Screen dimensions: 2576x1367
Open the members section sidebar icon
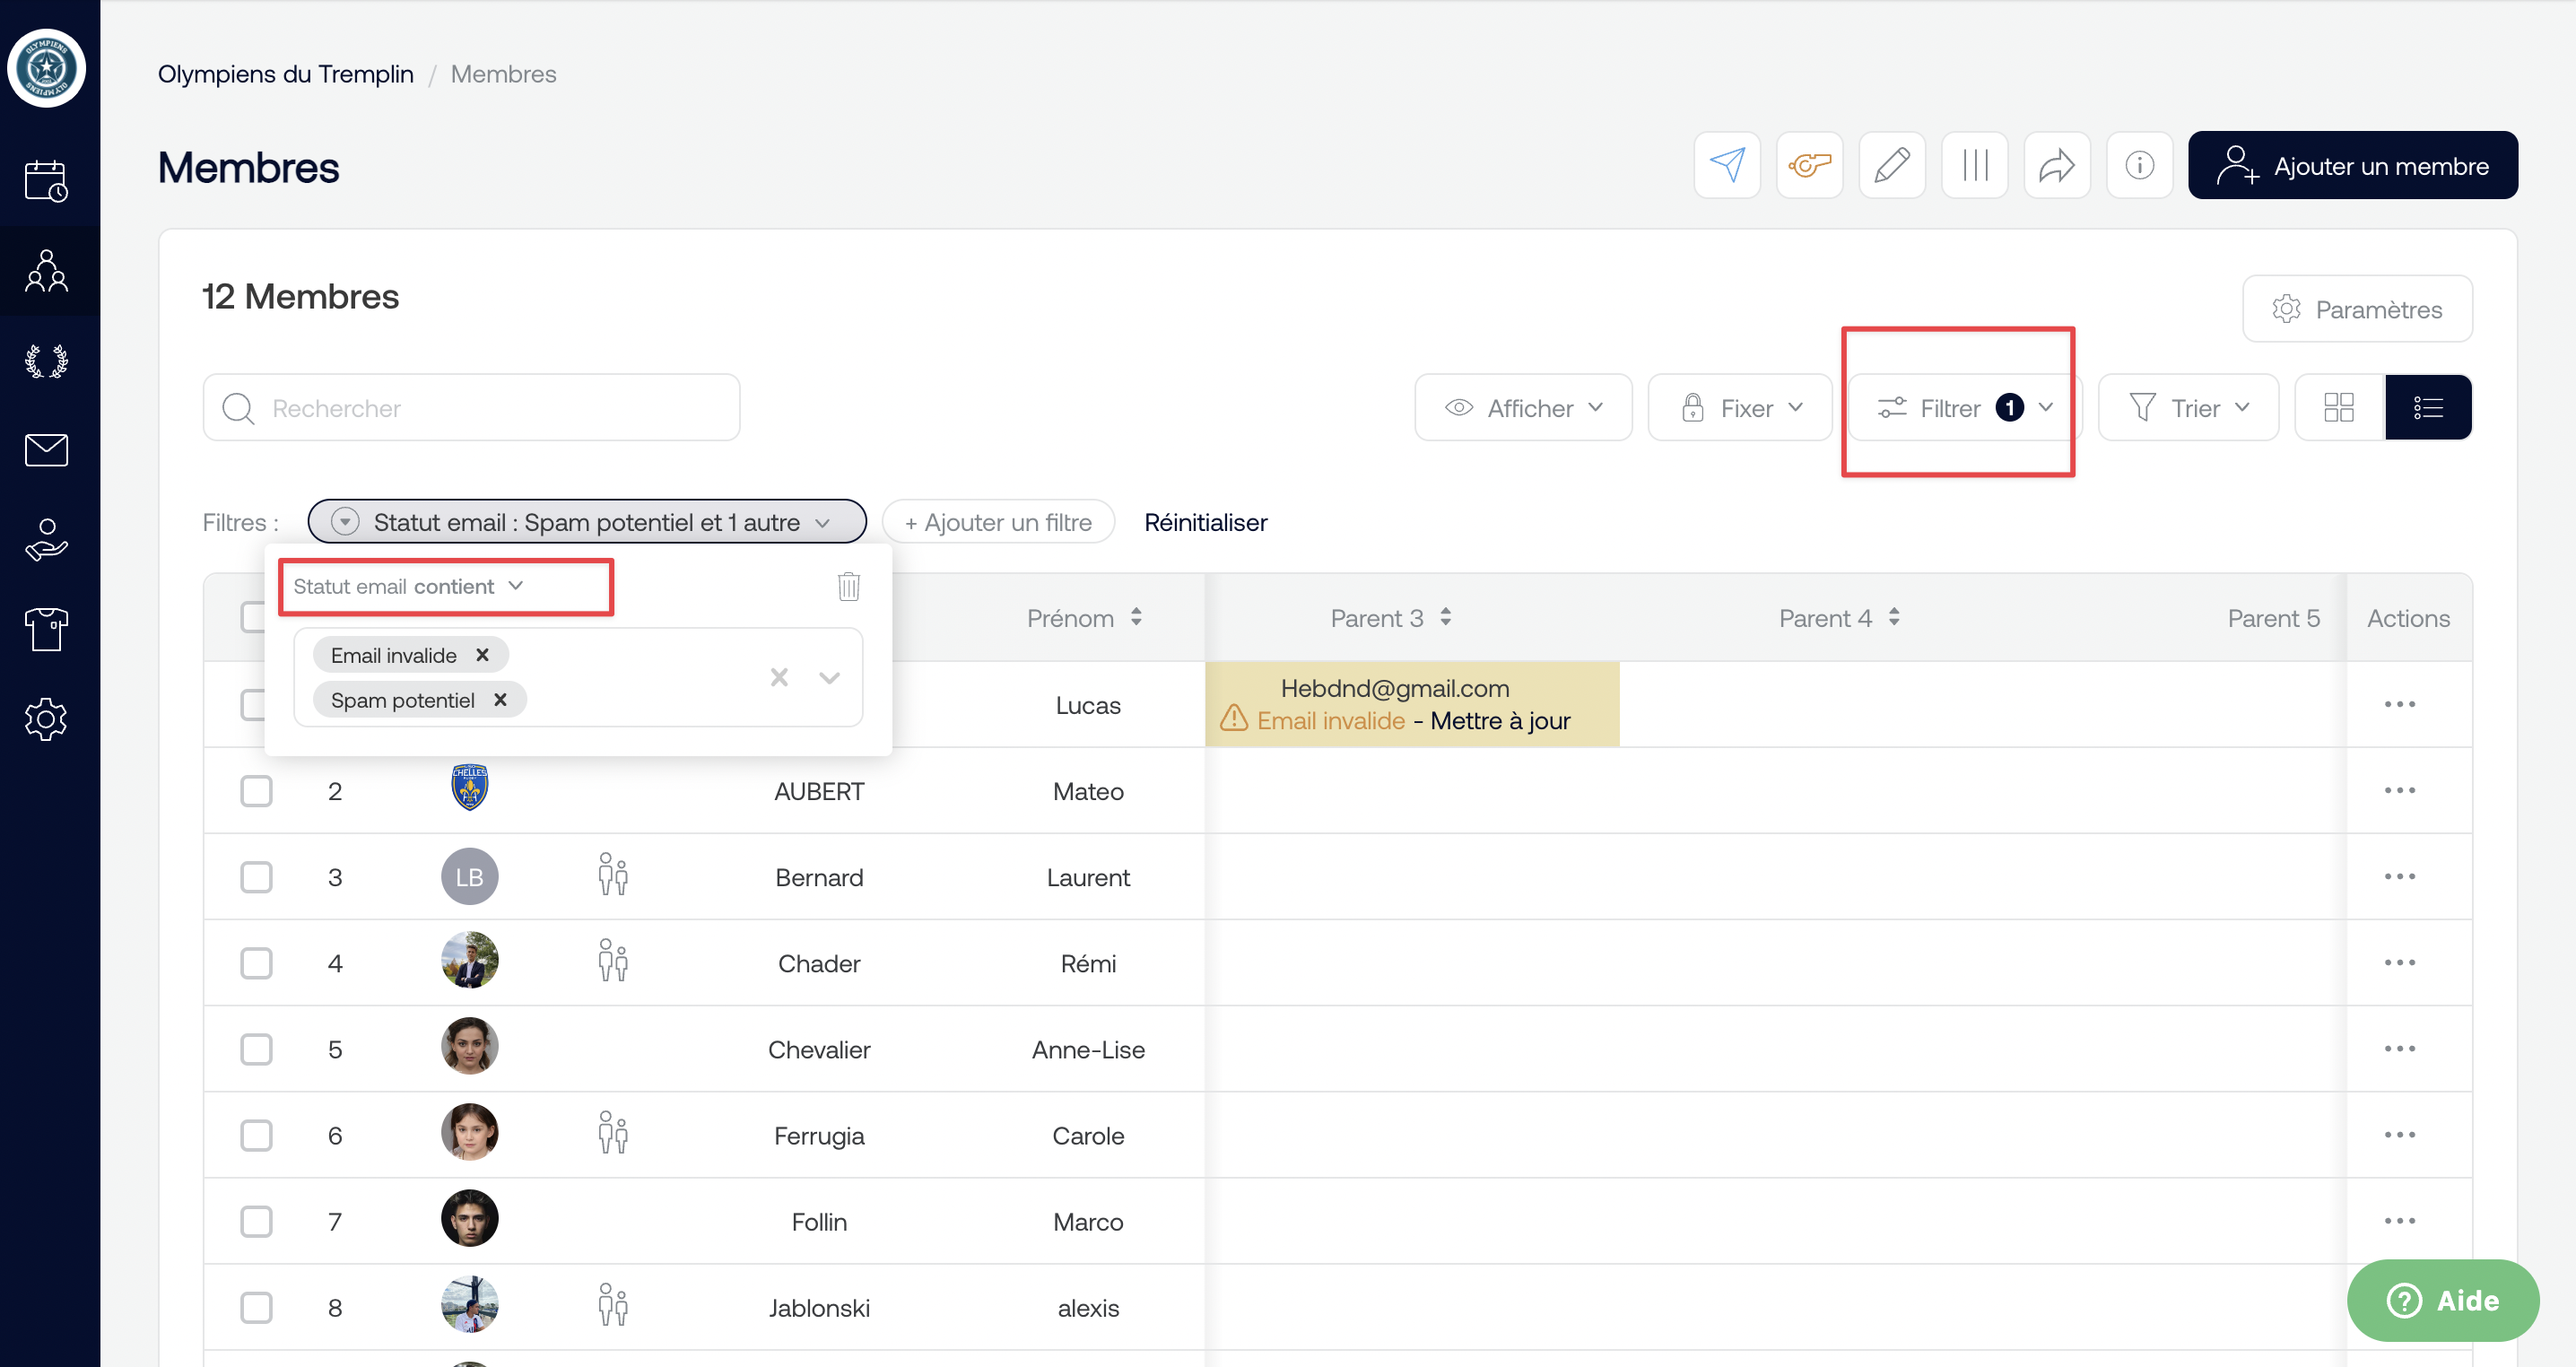click(x=46, y=271)
